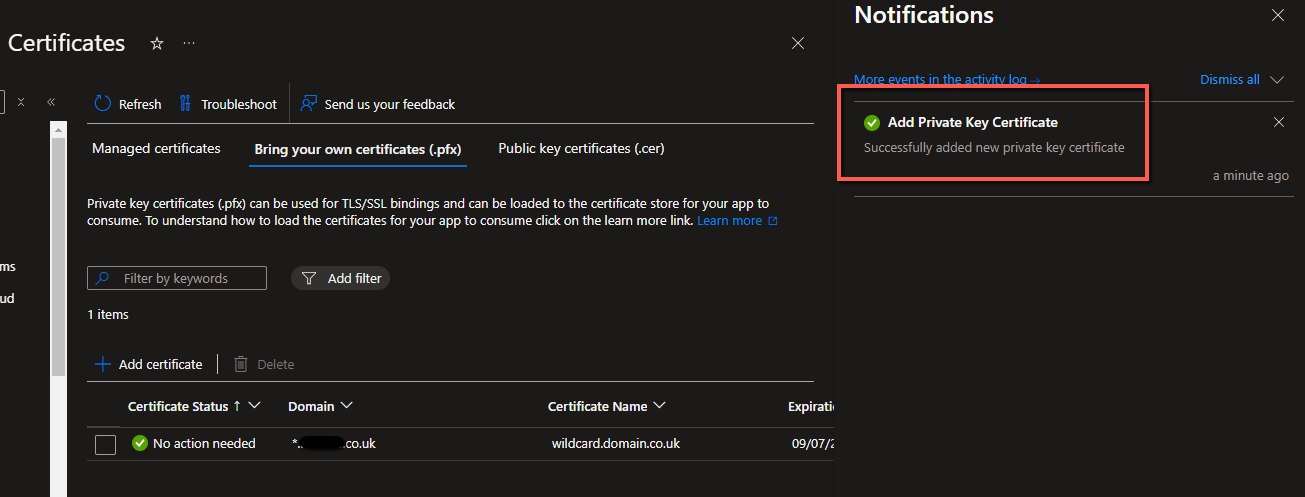This screenshot has height=497, width=1305.
Task: Click the Send us your feedback icon
Action: click(309, 104)
